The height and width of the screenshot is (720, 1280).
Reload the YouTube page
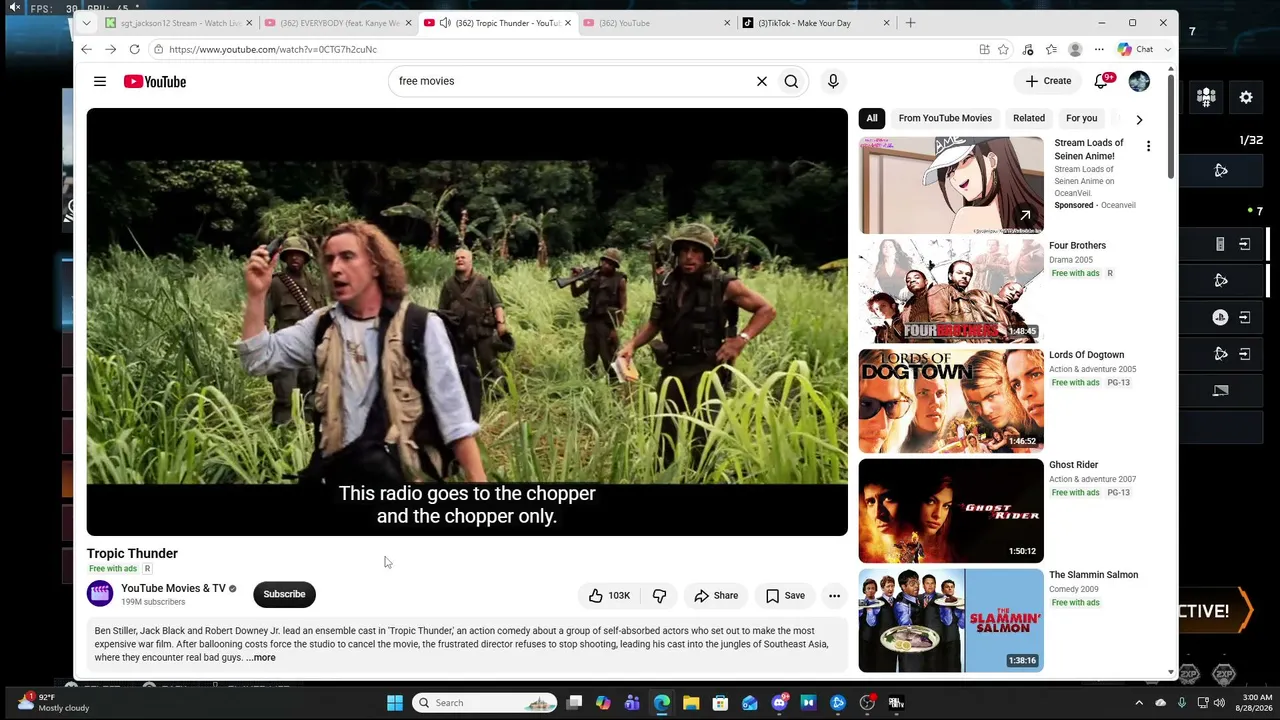pos(134,49)
